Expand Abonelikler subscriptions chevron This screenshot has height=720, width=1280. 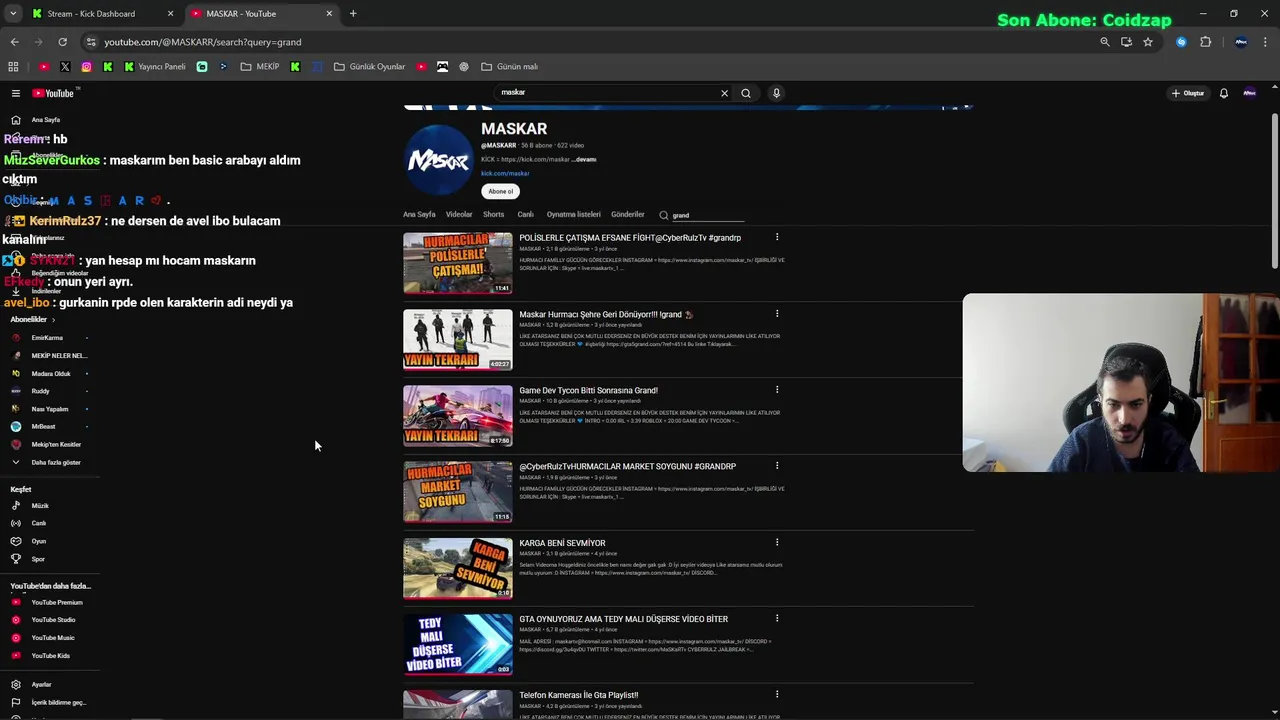coord(53,319)
